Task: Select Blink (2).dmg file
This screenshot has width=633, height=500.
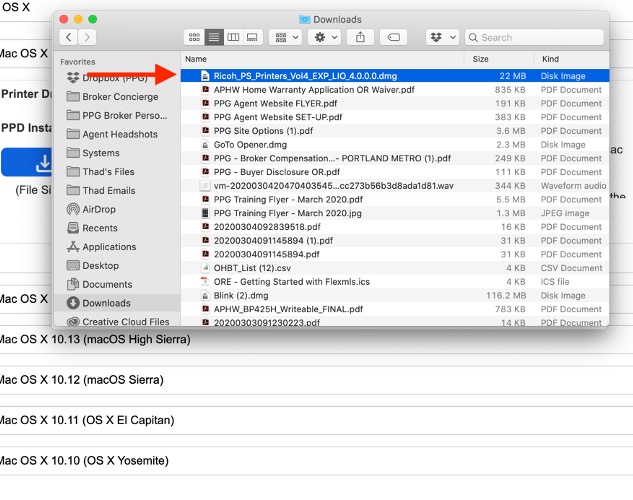Action: [x=395, y=295]
